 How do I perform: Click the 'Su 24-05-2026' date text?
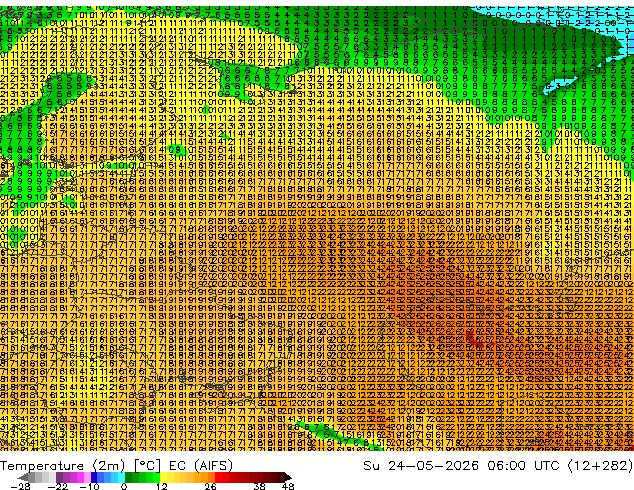coord(421,466)
